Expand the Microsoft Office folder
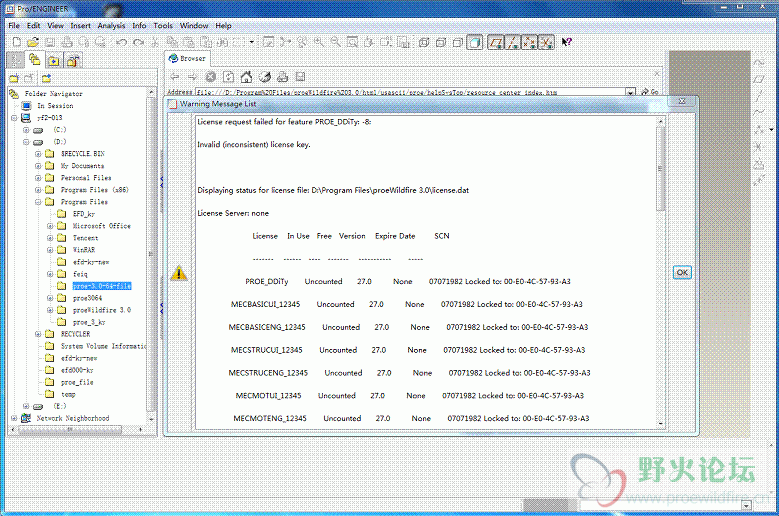The height and width of the screenshot is (516, 779). pos(50,226)
